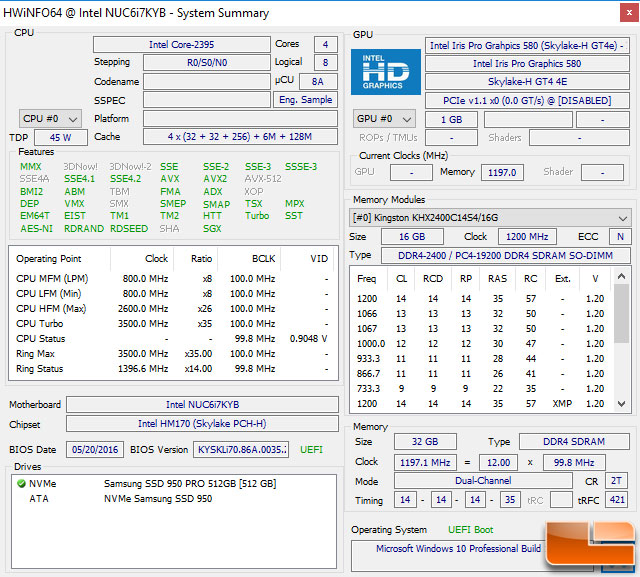Click the Logical count field showing 8
640x577 pixels.
[x=326, y=63]
